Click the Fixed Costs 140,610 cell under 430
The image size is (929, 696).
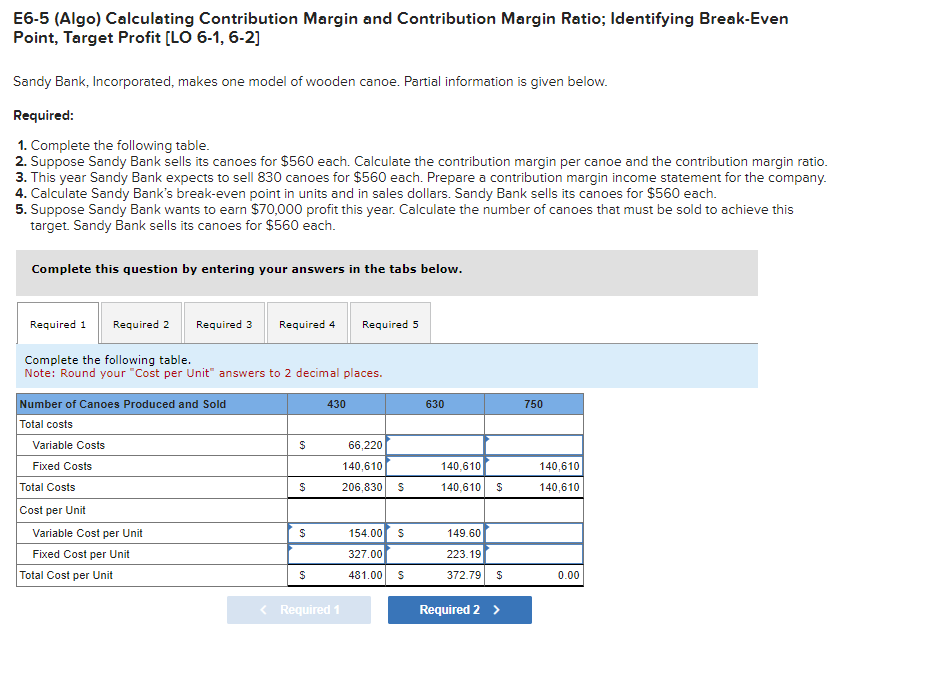[x=335, y=466]
